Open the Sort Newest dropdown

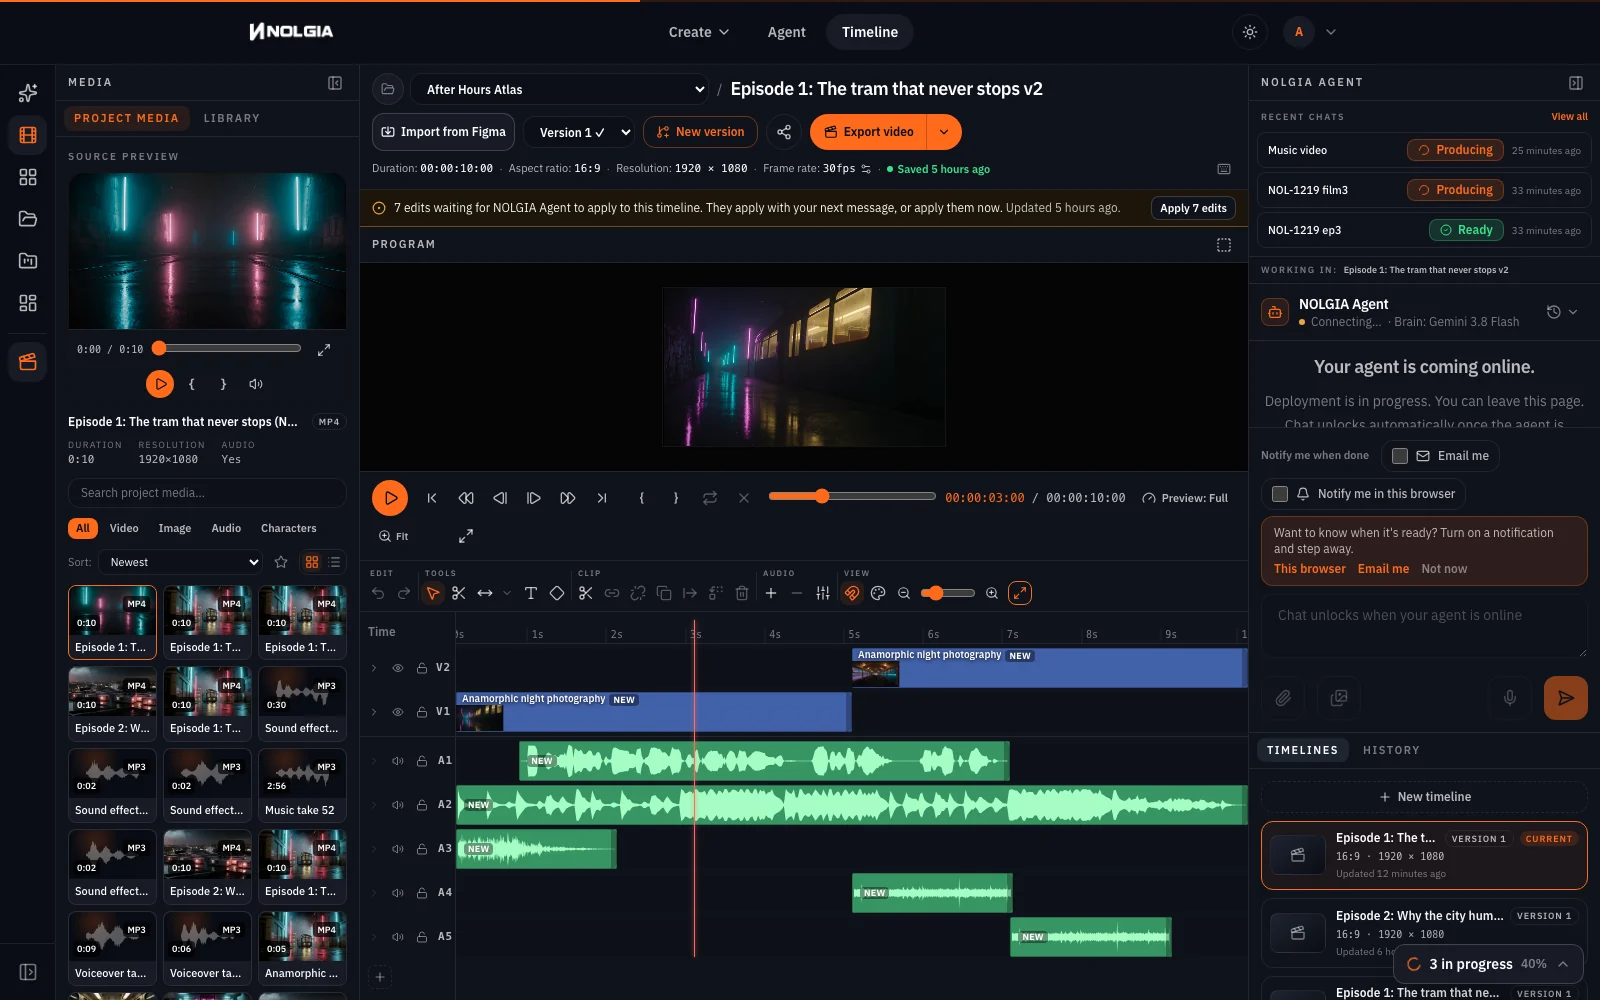click(180, 562)
